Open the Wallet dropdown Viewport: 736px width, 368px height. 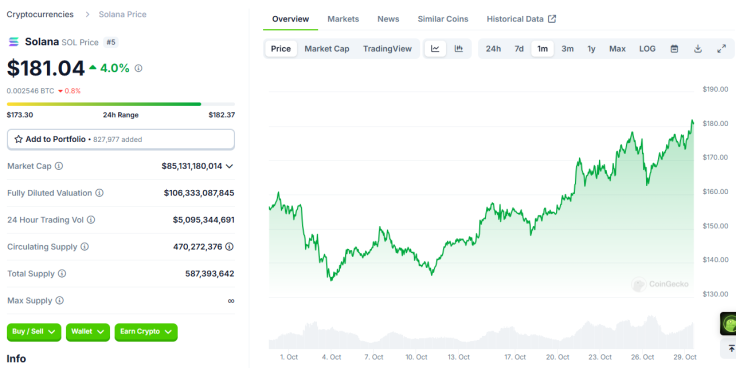coord(88,332)
